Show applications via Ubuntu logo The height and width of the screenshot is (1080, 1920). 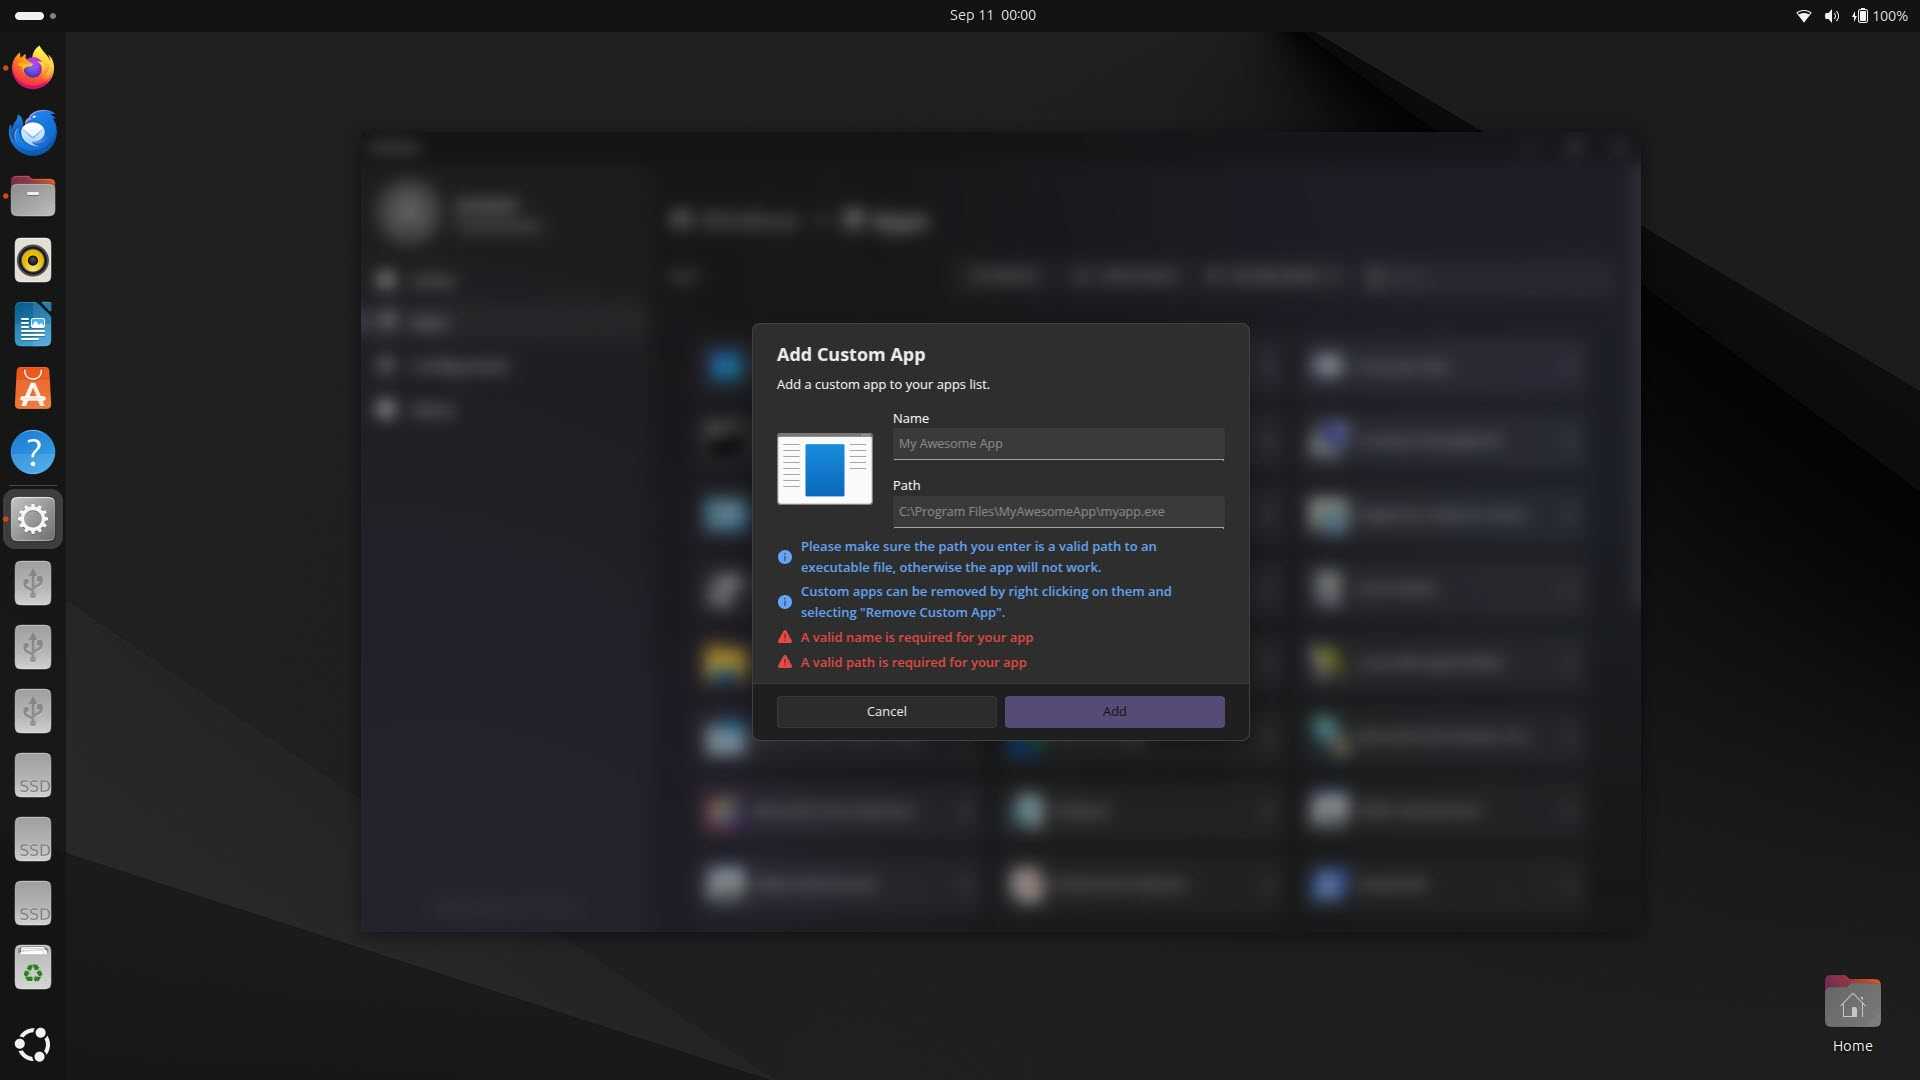(33, 1045)
